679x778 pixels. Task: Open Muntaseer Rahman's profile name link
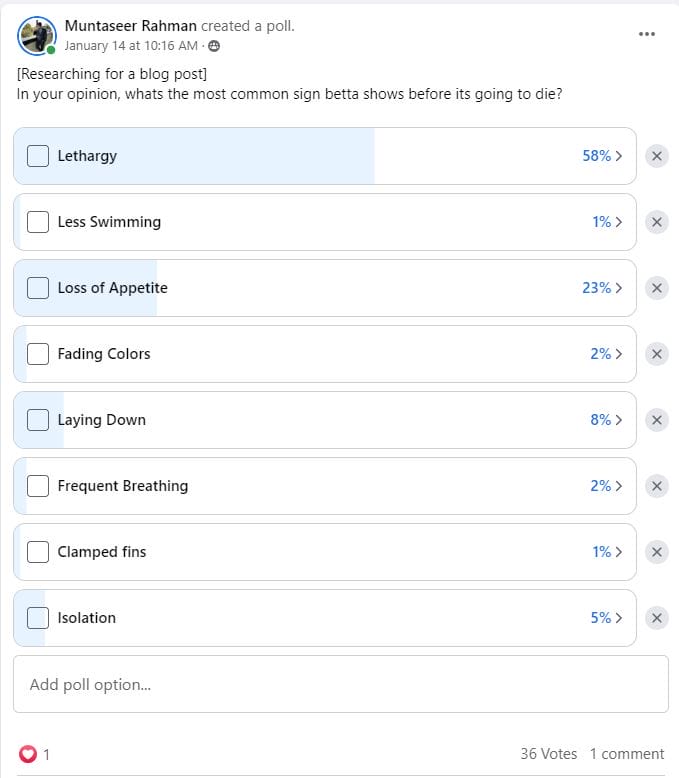[130, 26]
